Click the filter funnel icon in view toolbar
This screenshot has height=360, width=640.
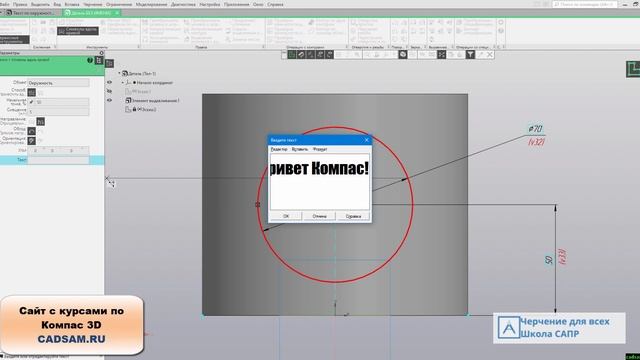[x=470, y=54]
